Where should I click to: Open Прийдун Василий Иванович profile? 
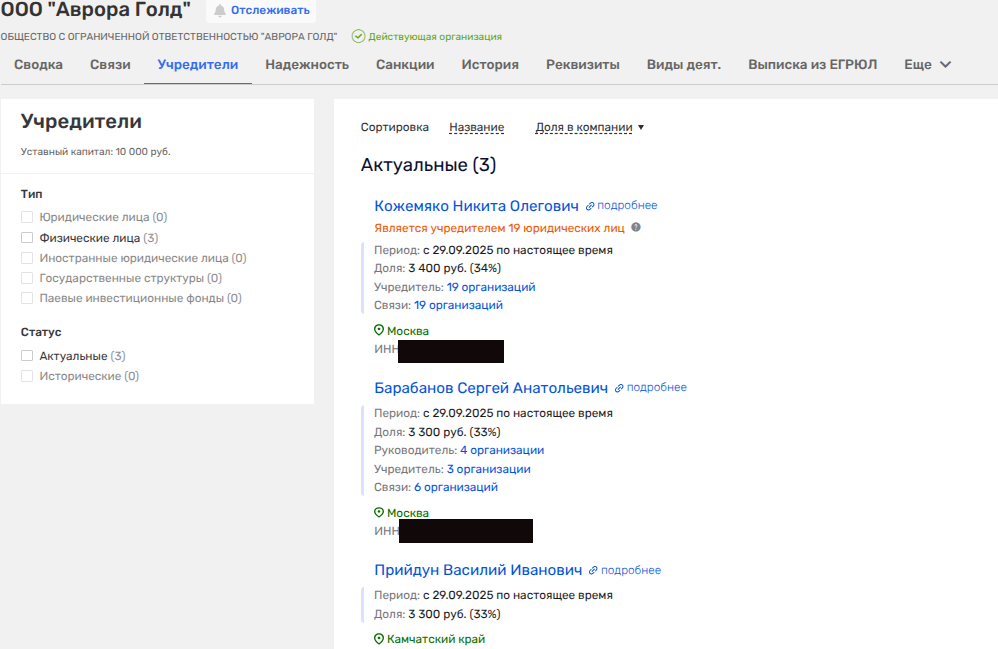pos(478,570)
